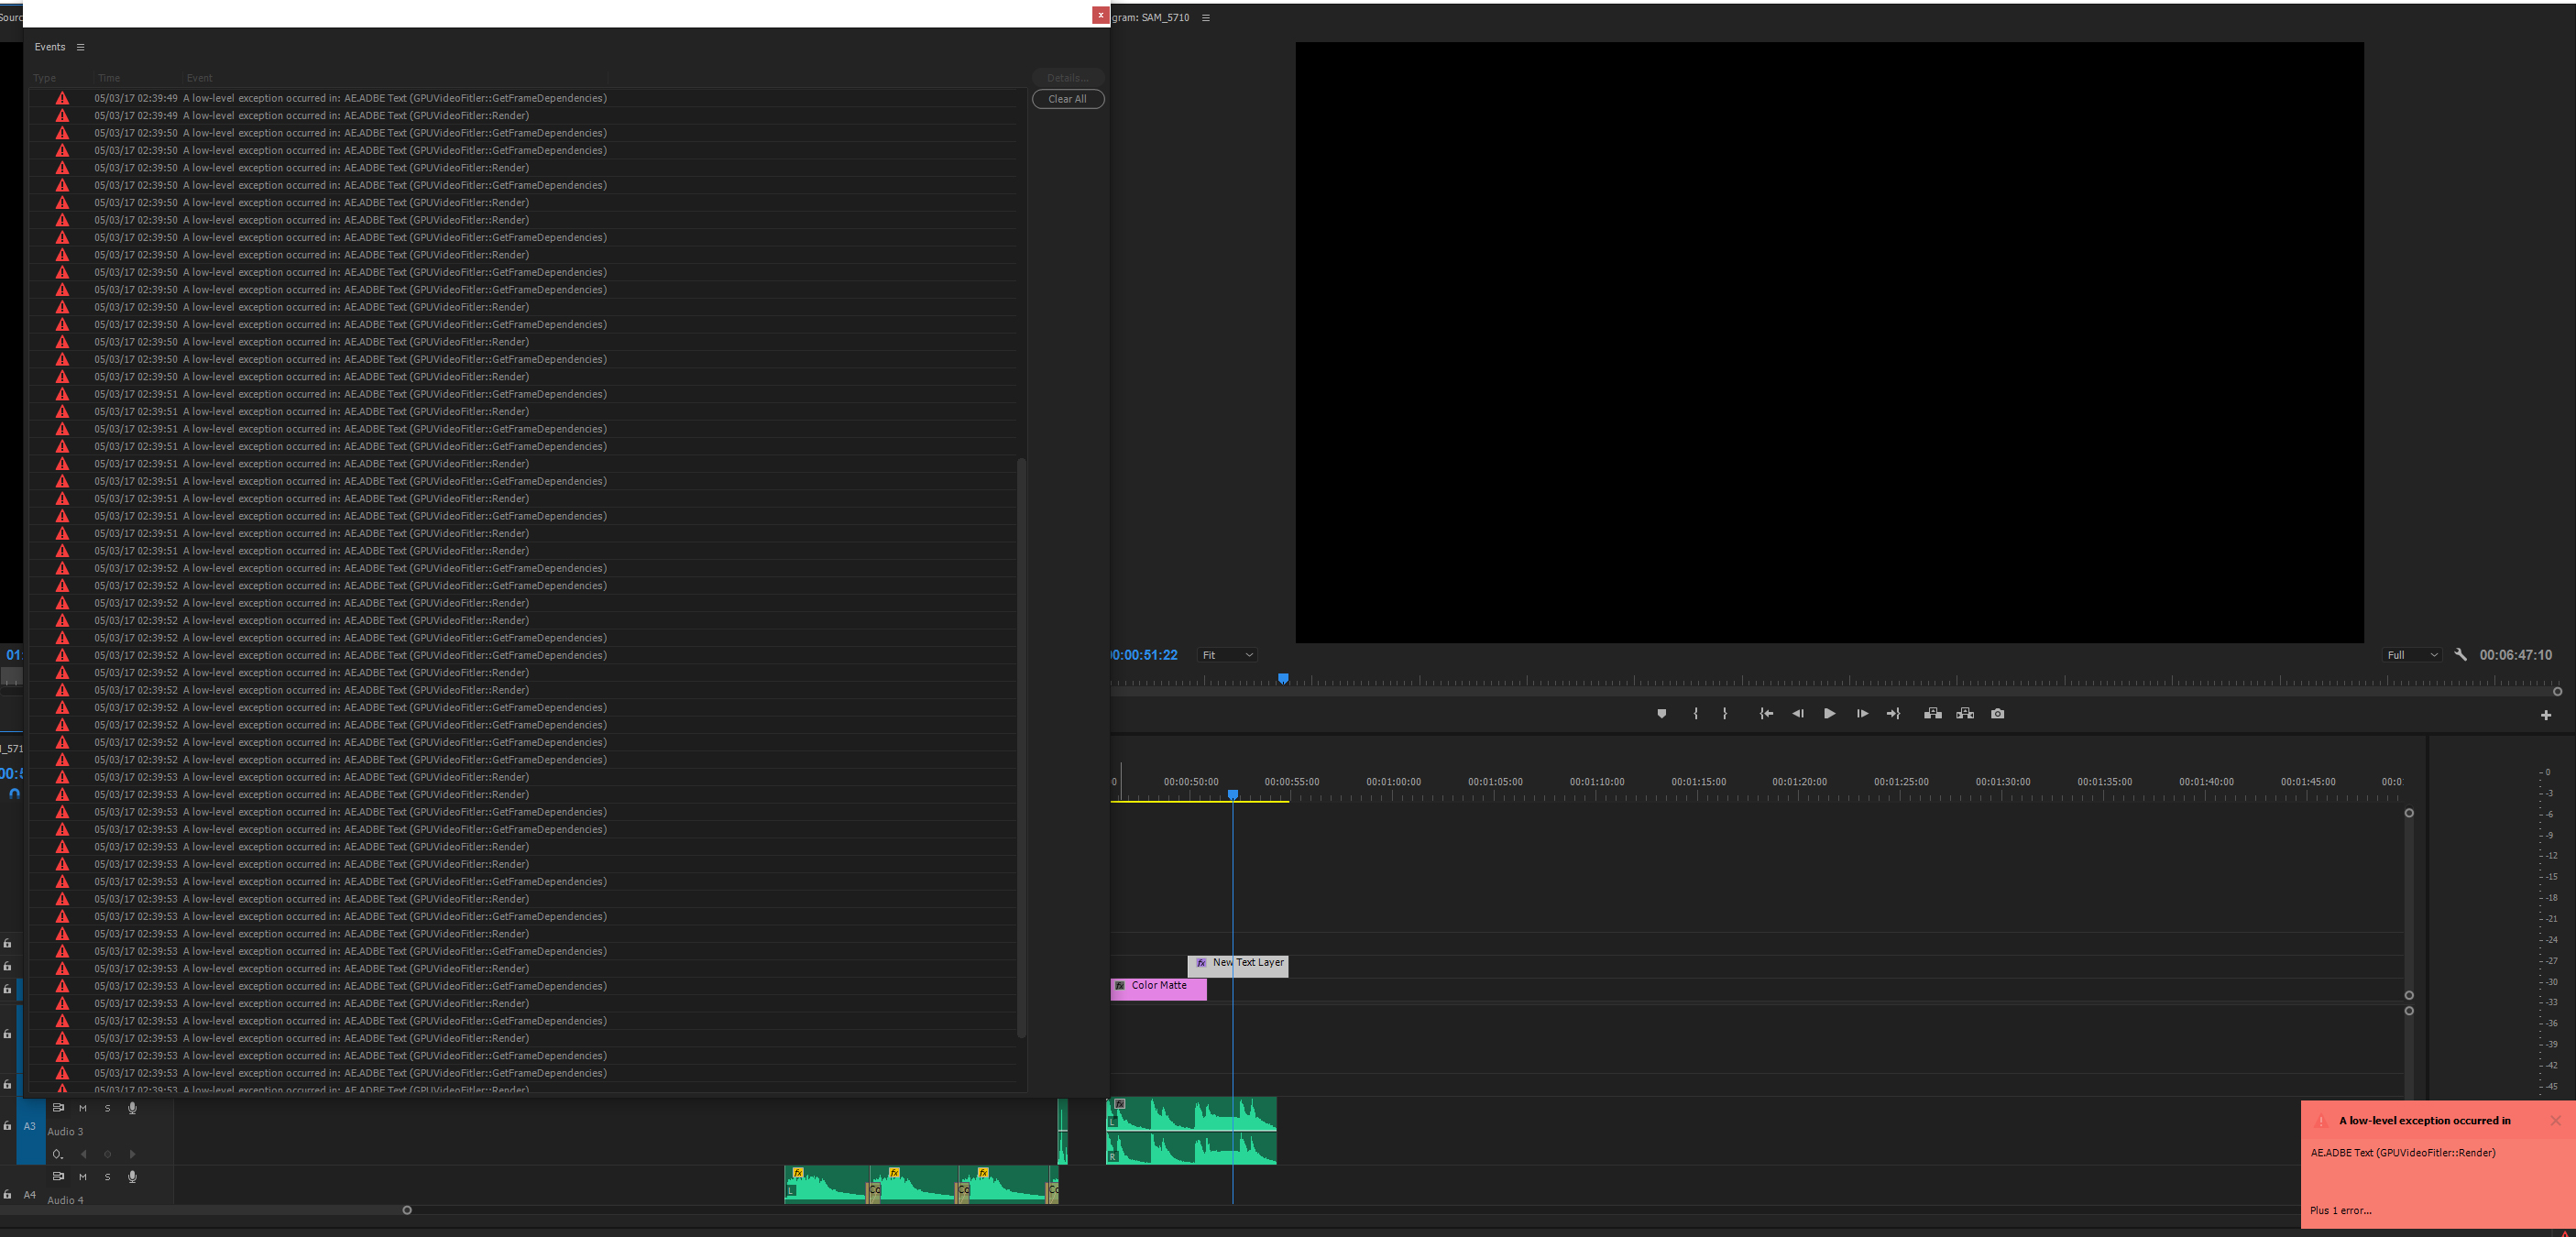Enable voice-over record on Audio 3
Viewport: 2576px width, 1237px height.
[x=132, y=1108]
